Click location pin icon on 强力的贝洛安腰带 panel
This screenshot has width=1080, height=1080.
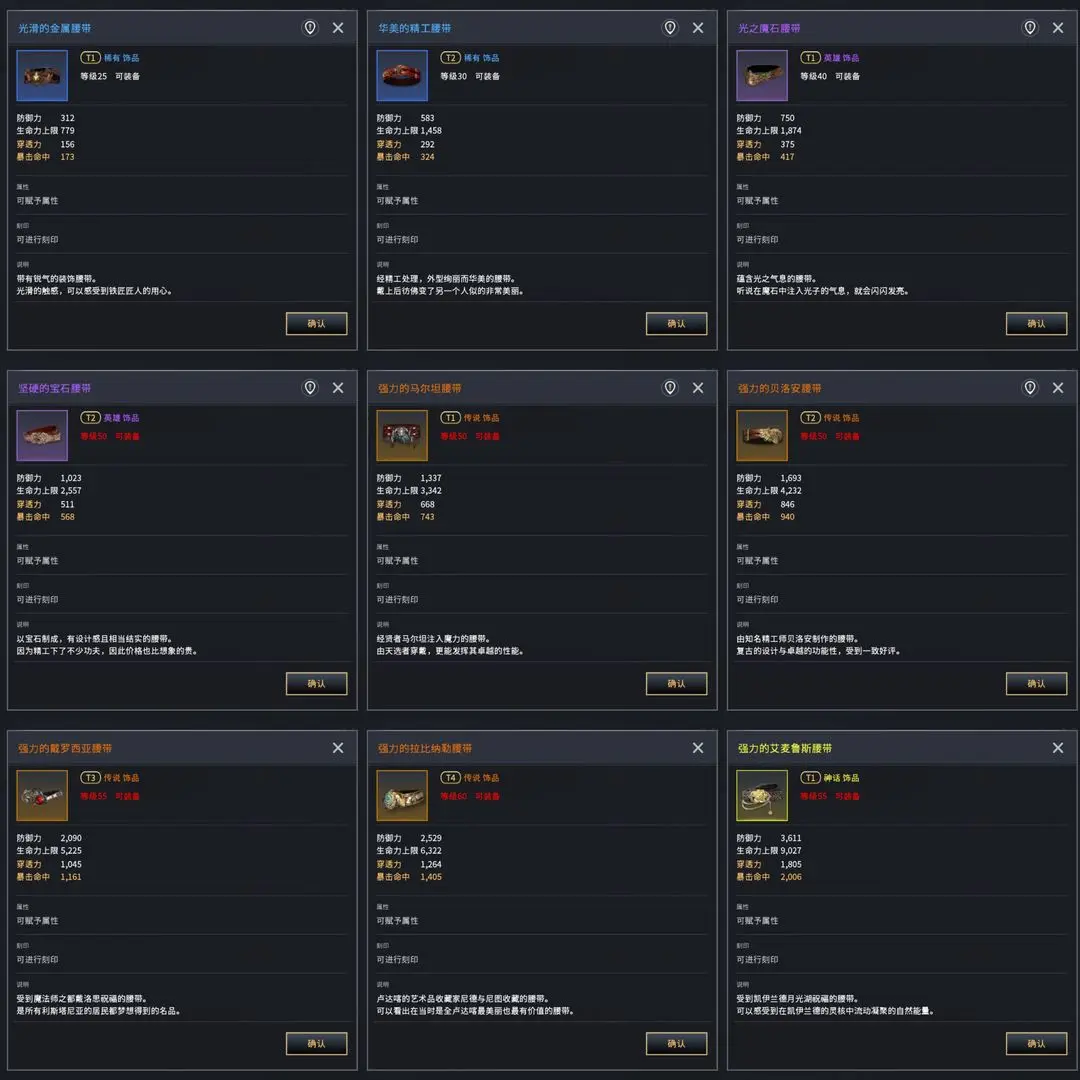click(1030, 388)
